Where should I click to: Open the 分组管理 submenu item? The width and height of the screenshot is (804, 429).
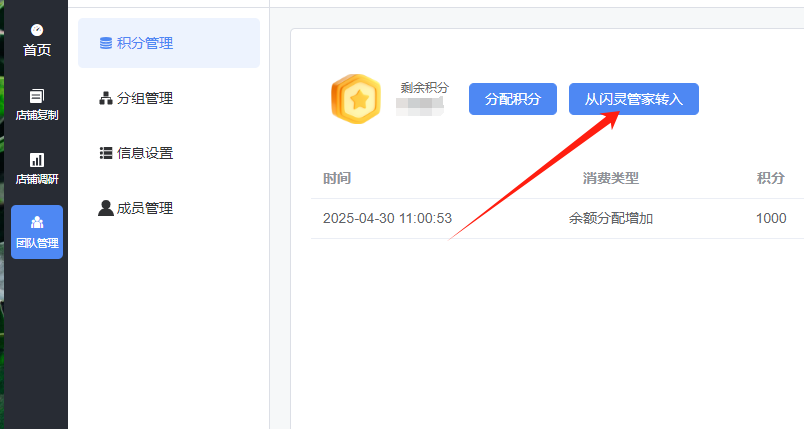click(x=169, y=98)
